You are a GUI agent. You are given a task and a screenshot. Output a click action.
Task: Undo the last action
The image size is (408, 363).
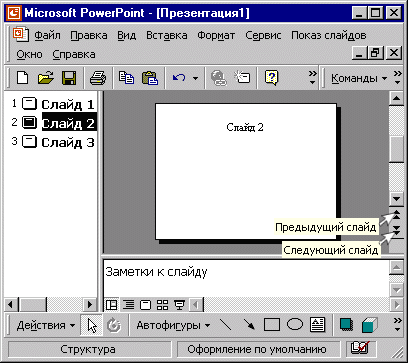coord(179,78)
